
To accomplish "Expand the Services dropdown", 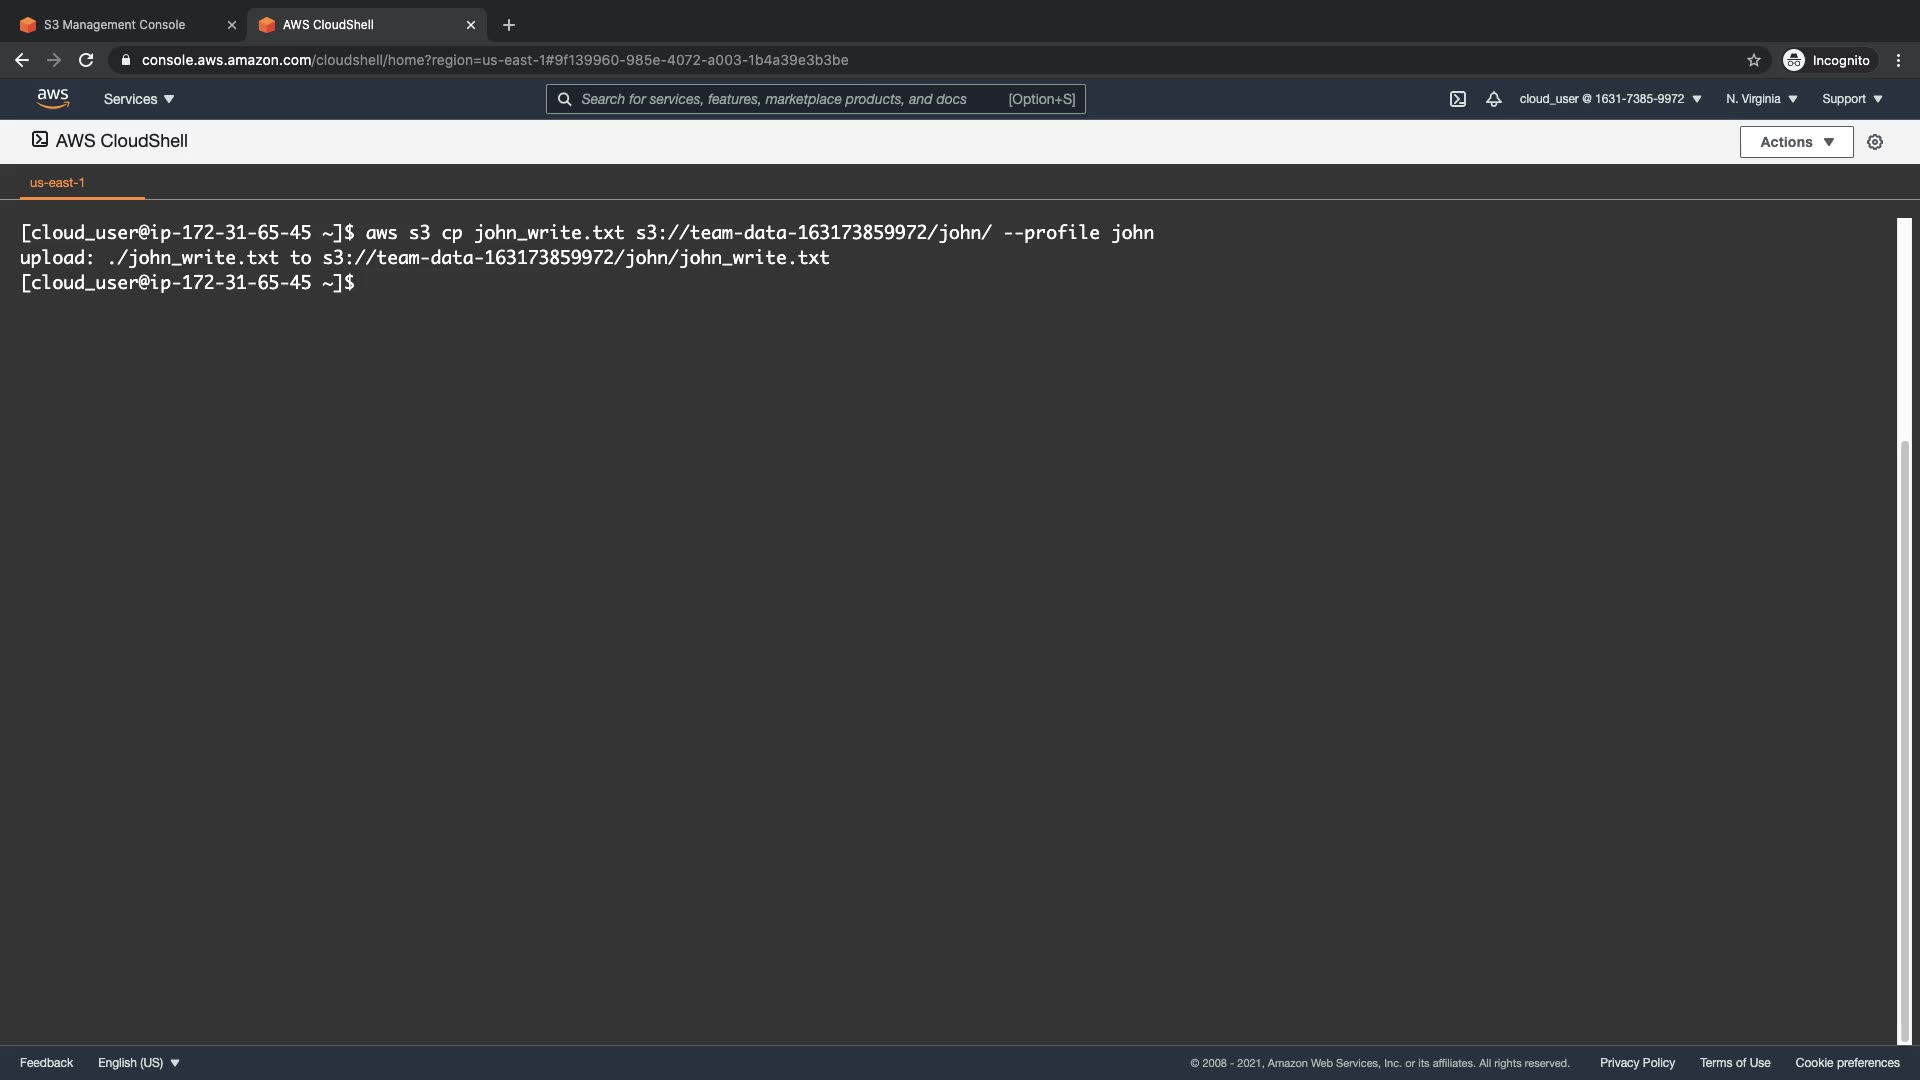I will click(139, 99).
